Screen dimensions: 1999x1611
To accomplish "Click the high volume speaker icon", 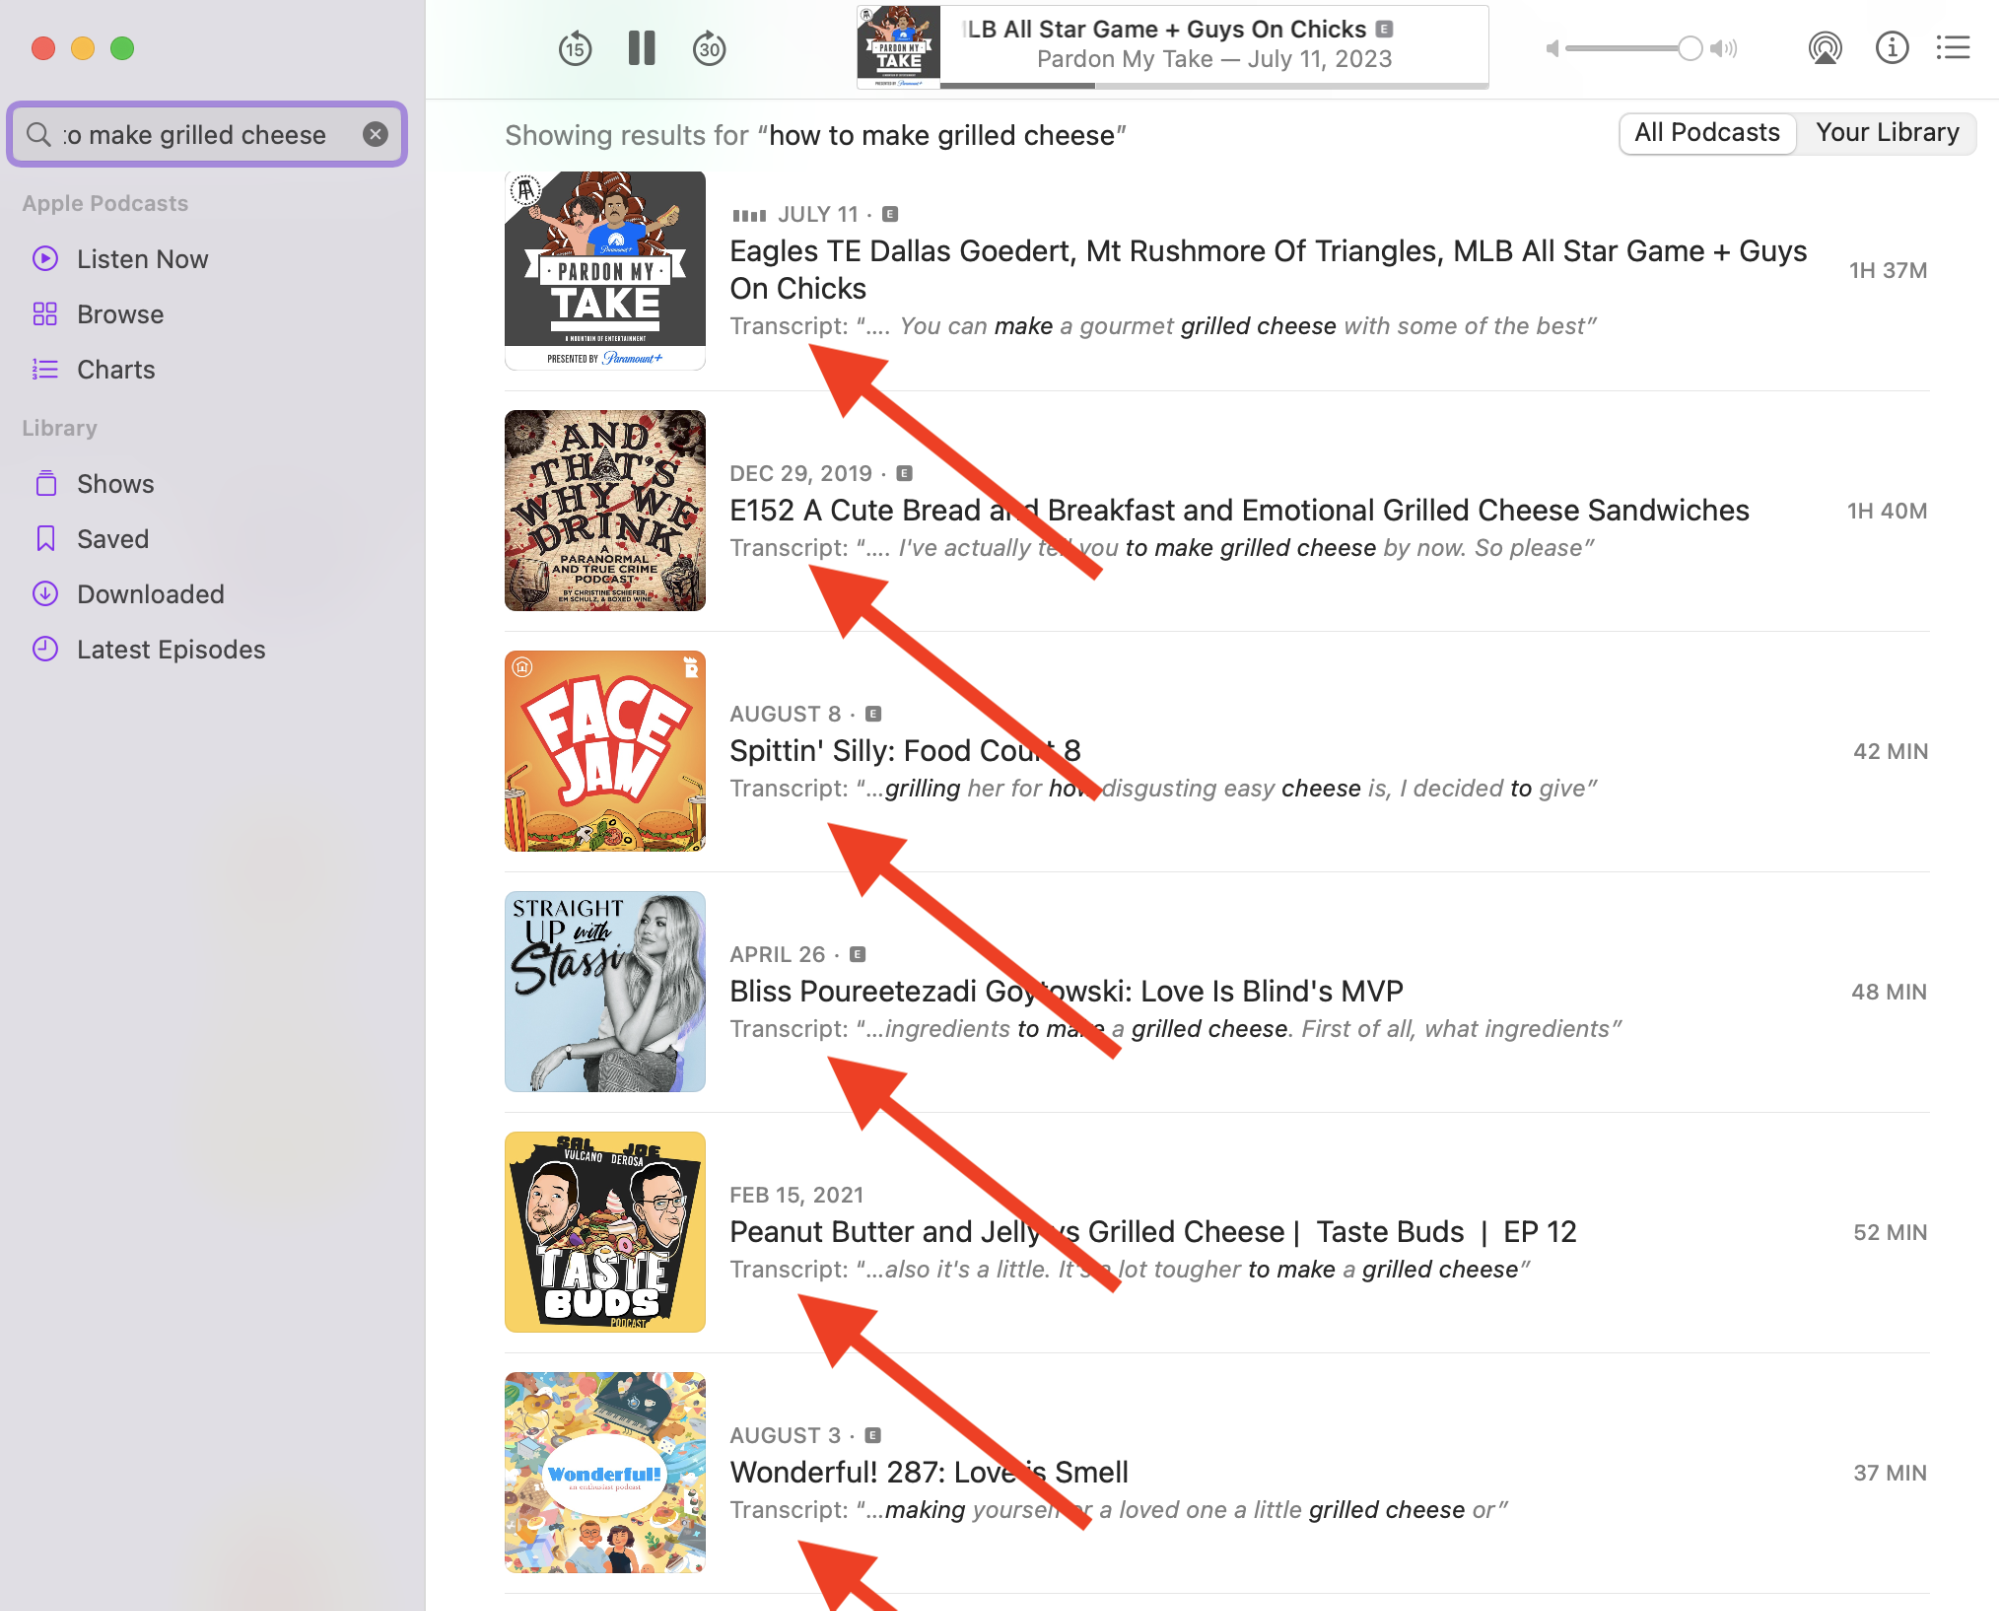I will (1724, 48).
